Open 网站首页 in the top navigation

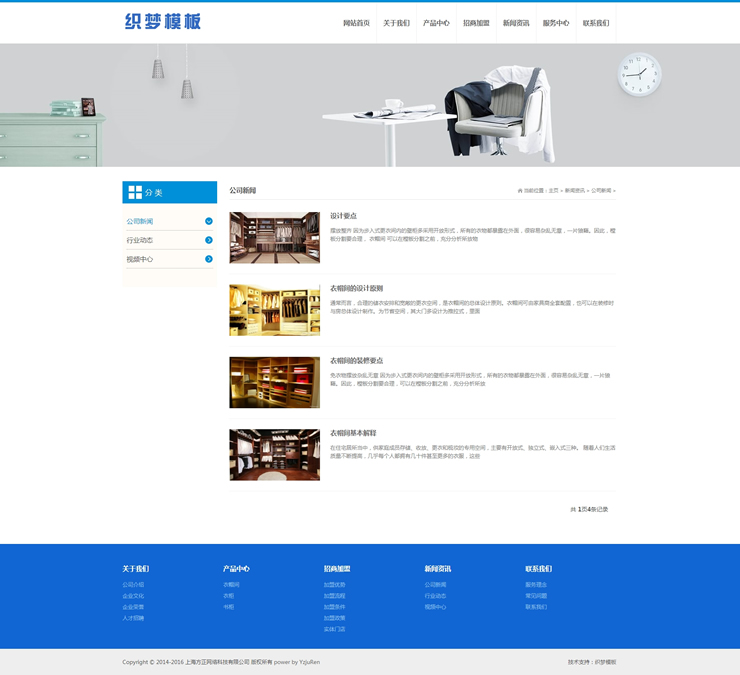click(356, 23)
